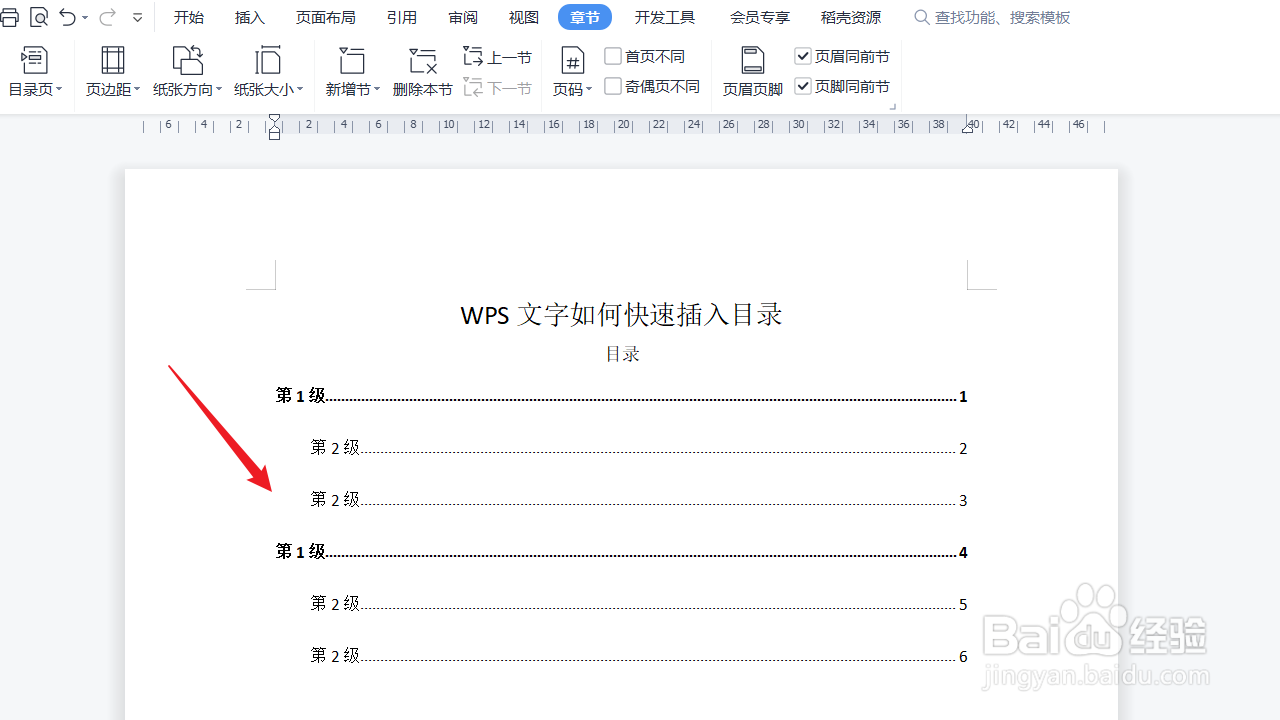This screenshot has width=1280, height=720.
Task: Click the 页码 page number icon
Action: coord(572,60)
